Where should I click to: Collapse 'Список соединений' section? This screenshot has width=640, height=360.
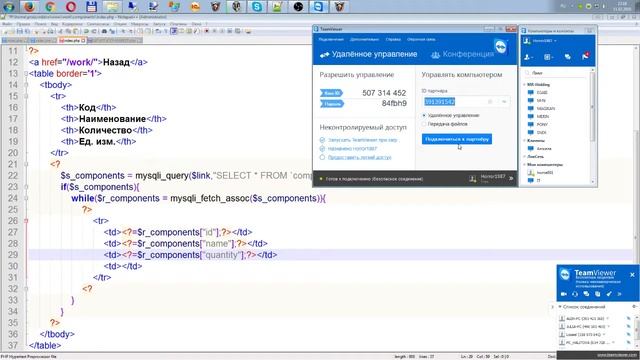click(560, 307)
